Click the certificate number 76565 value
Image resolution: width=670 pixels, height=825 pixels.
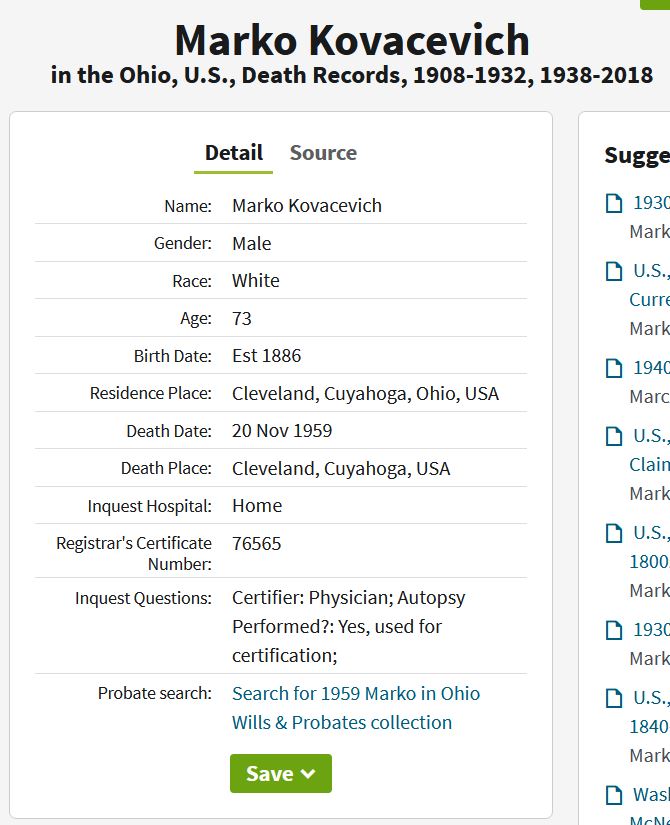tap(257, 544)
